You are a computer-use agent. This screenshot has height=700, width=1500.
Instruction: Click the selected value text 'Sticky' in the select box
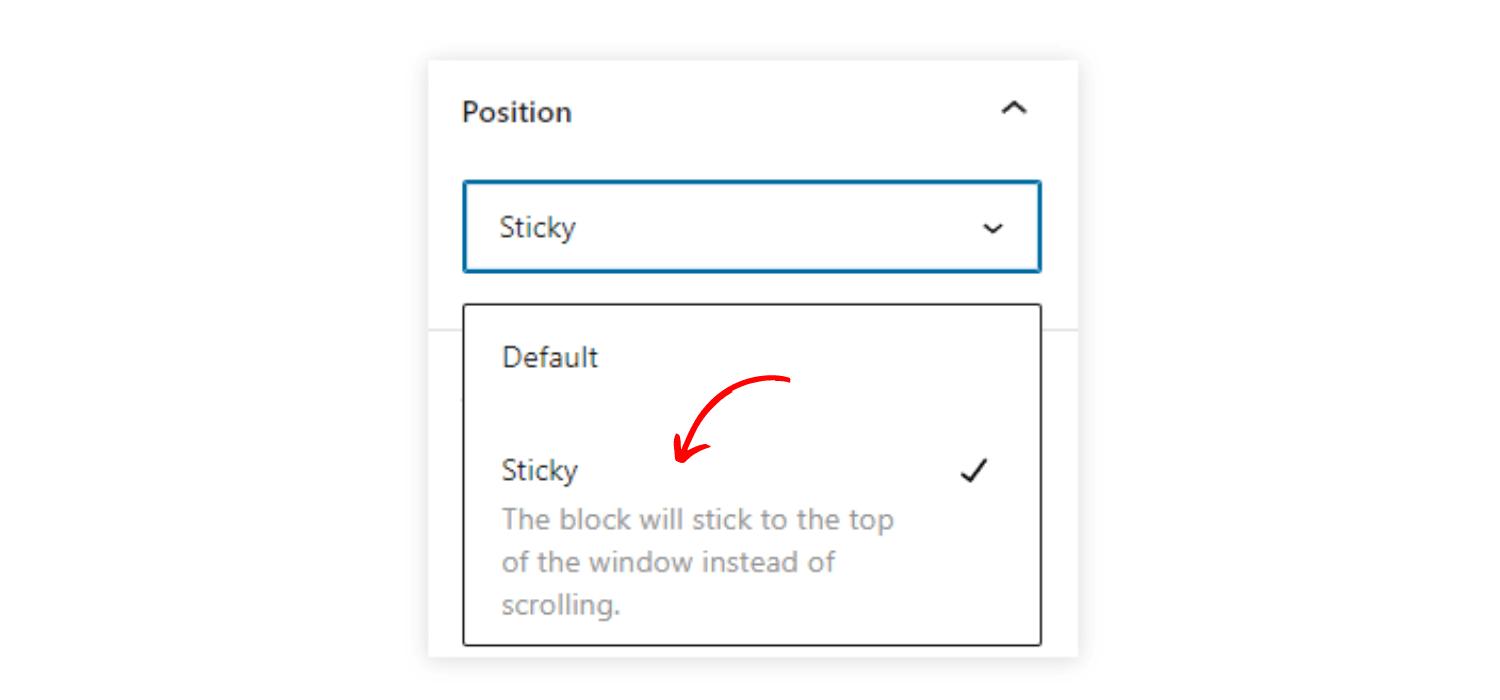tap(538, 227)
